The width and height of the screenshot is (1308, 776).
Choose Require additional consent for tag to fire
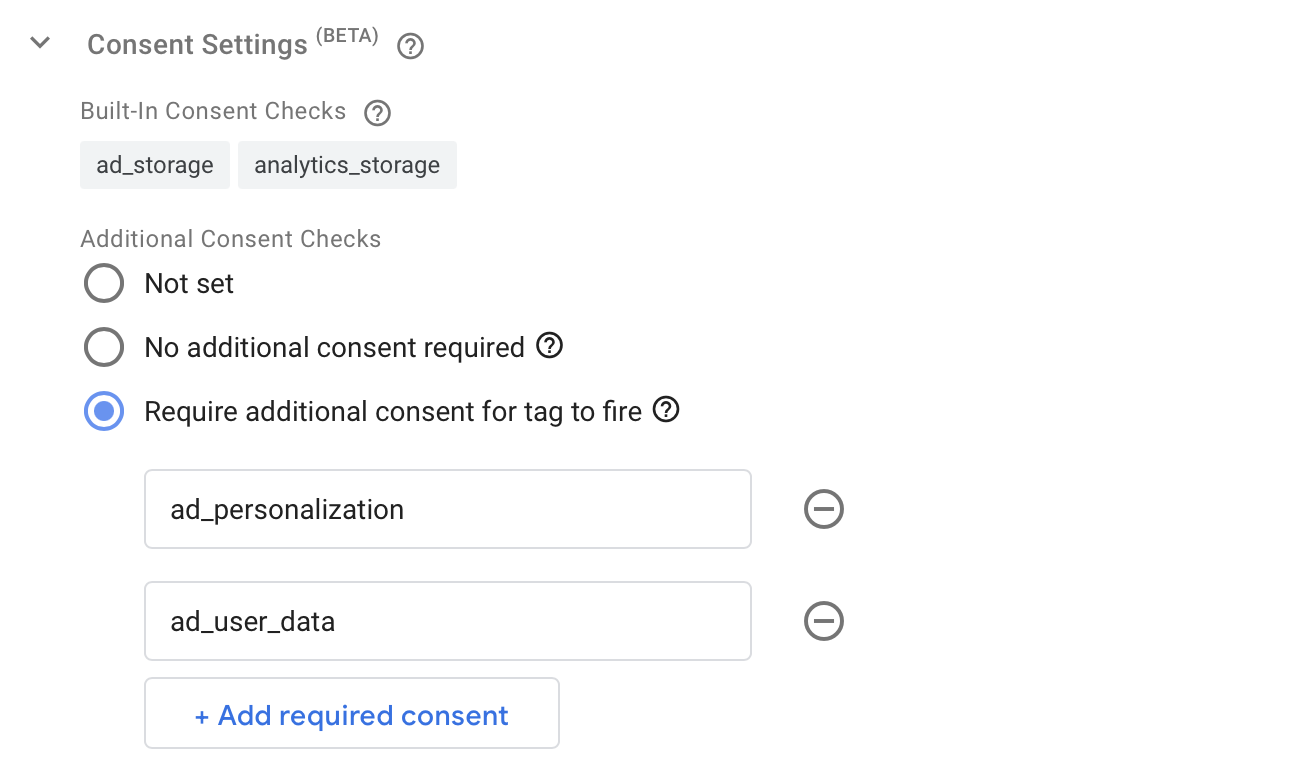(x=103, y=410)
